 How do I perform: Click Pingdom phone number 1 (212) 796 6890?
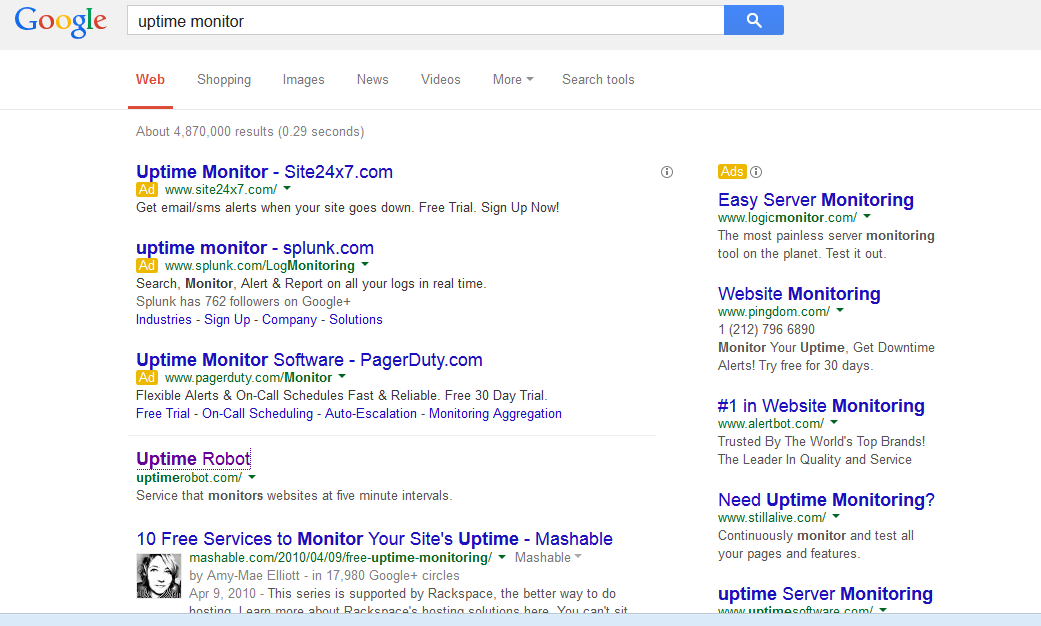[x=766, y=329]
